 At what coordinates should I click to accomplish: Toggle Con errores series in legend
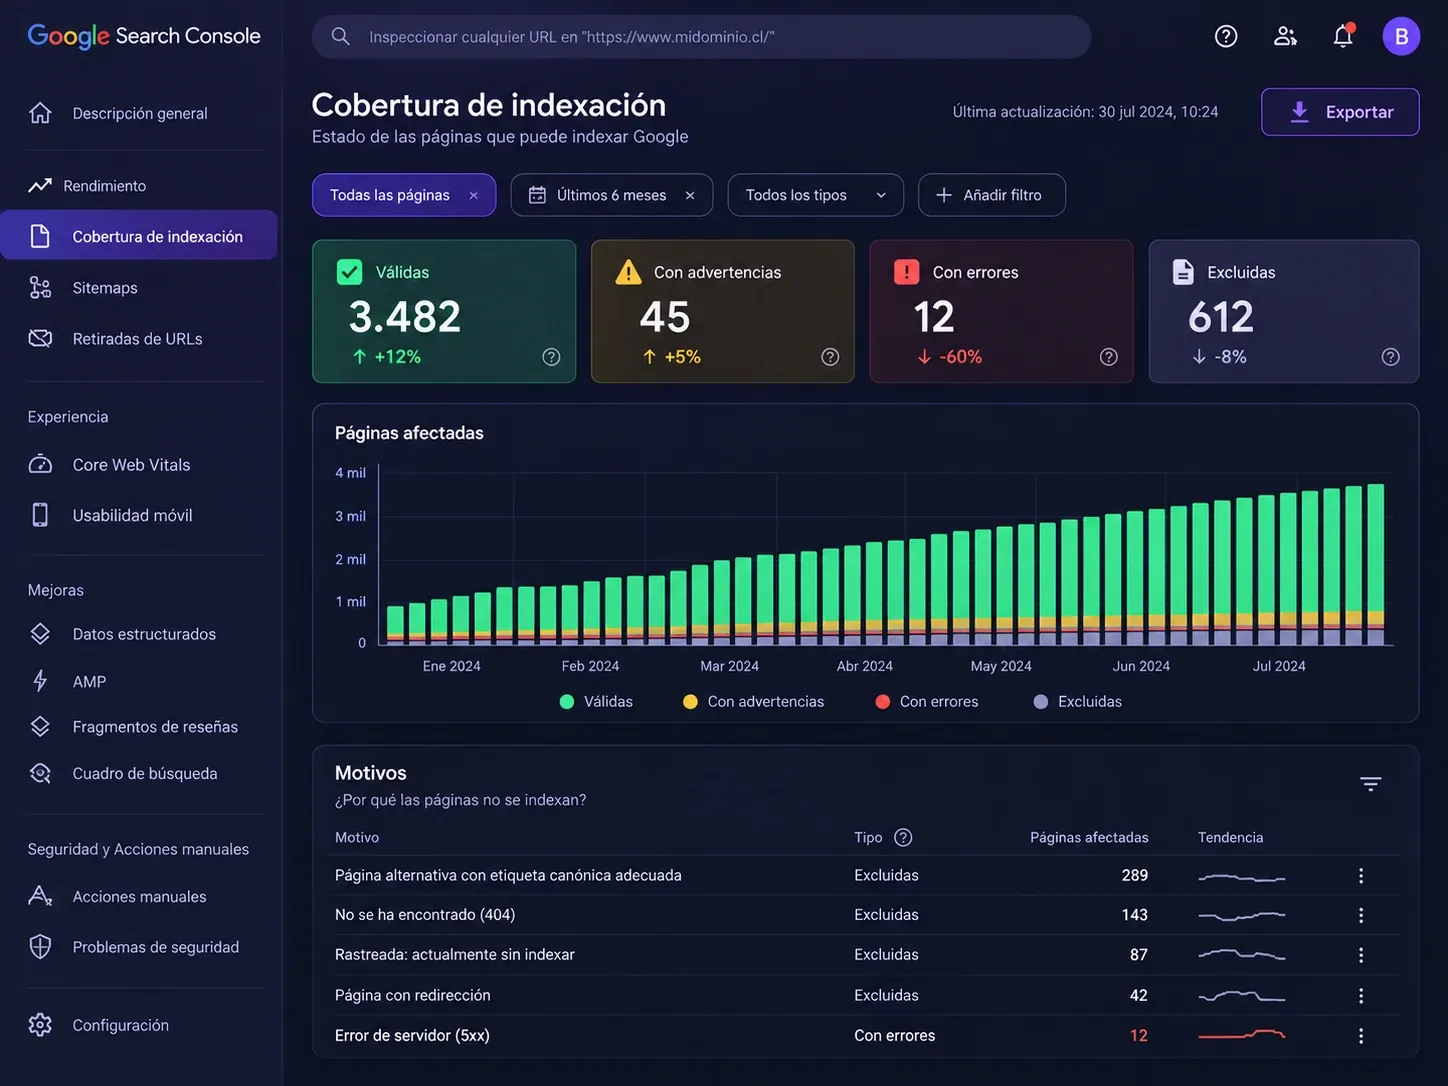click(x=927, y=702)
